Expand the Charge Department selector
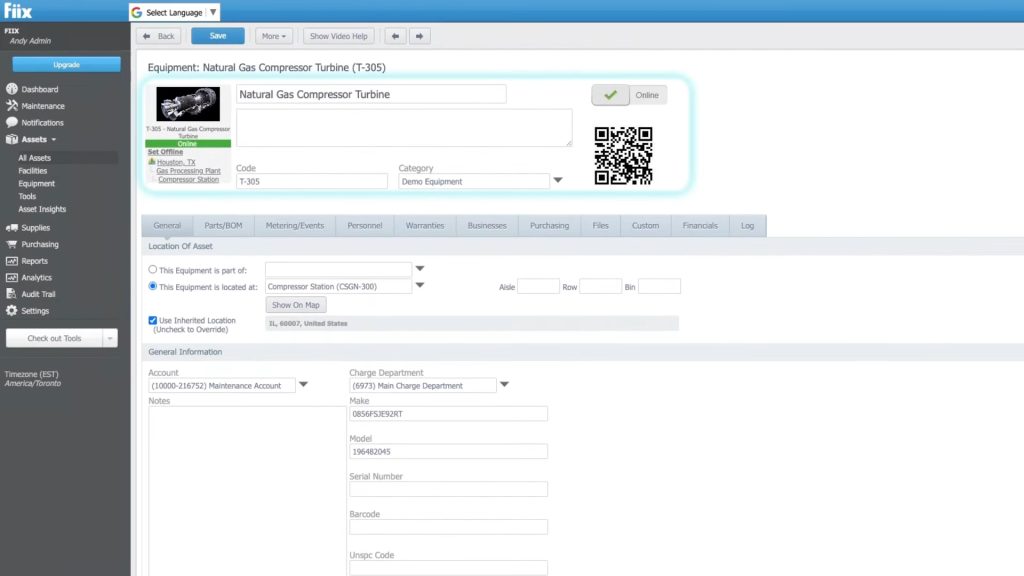The image size is (1024, 576). tap(504, 384)
